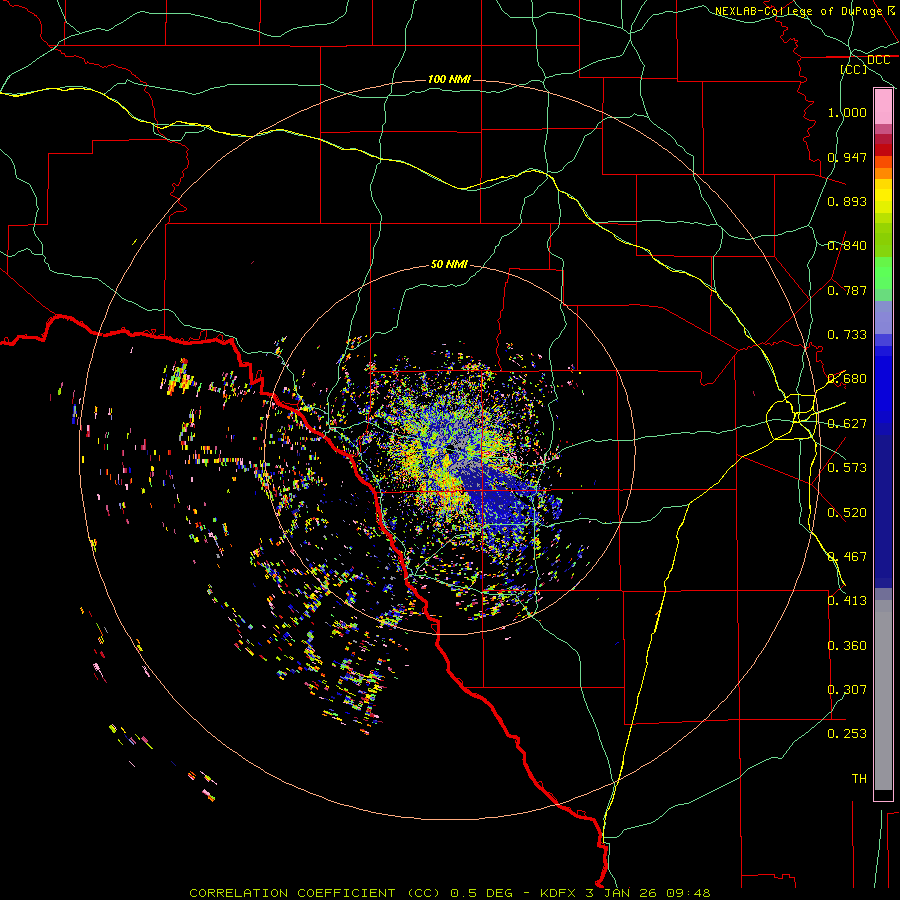Click the DCC product label
Viewport: 900px width, 900px height.
click(x=878, y=60)
